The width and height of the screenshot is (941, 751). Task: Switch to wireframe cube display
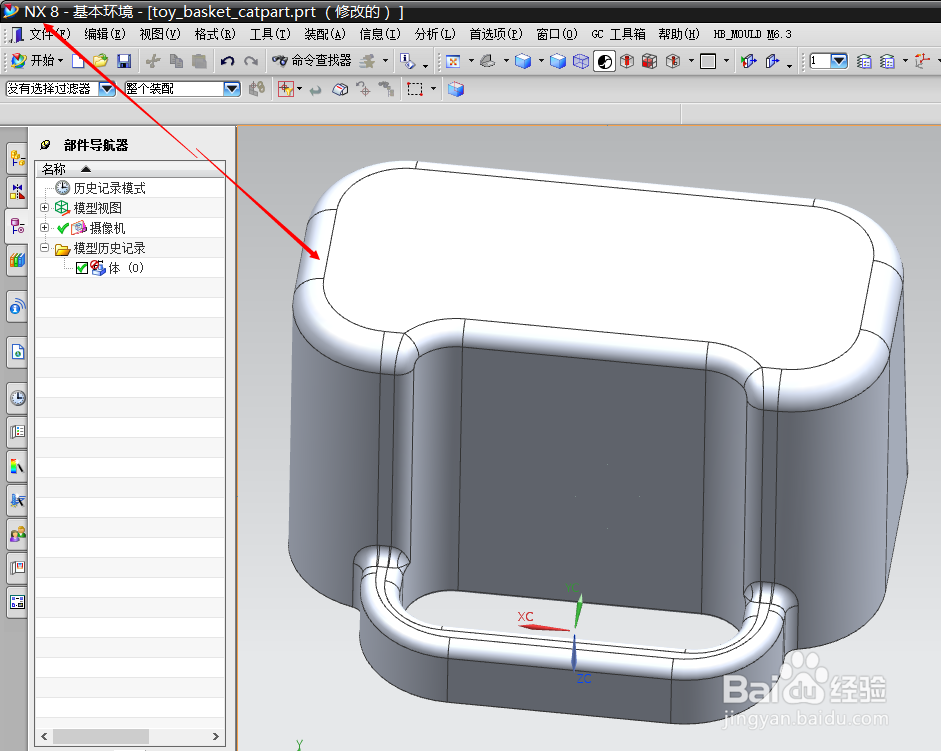(x=581, y=61)
